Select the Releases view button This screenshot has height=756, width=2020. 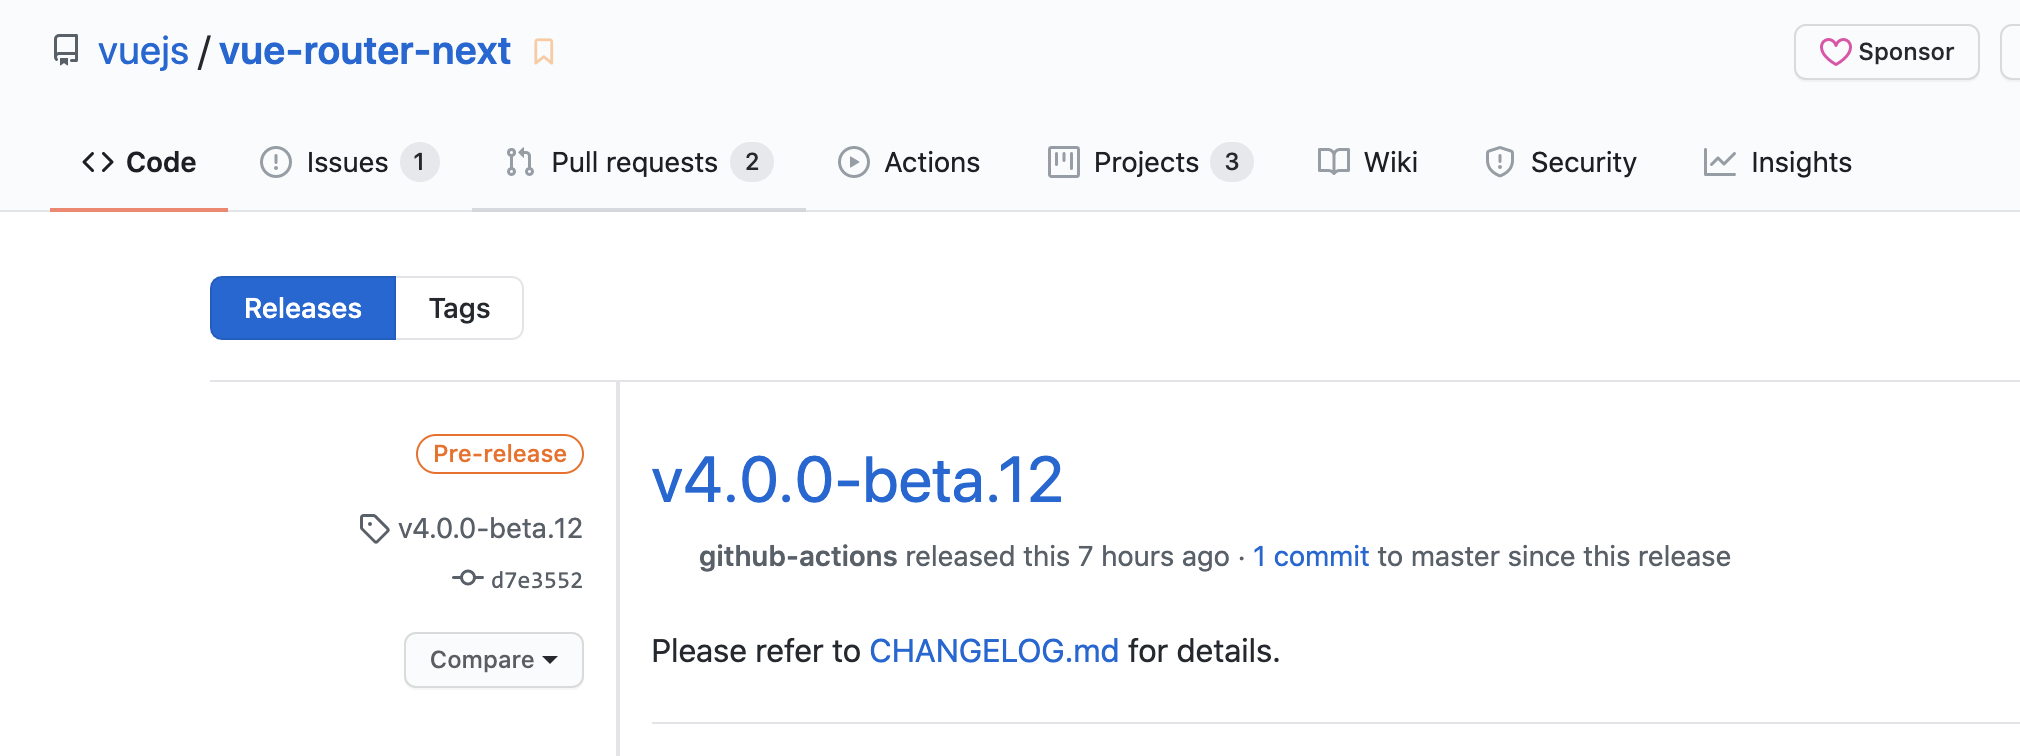point(303,308)
